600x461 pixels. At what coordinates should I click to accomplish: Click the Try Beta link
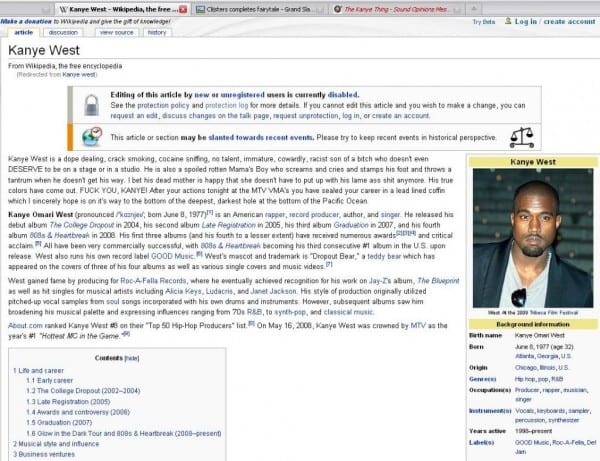pyautogui.click(x=484, y=22)
